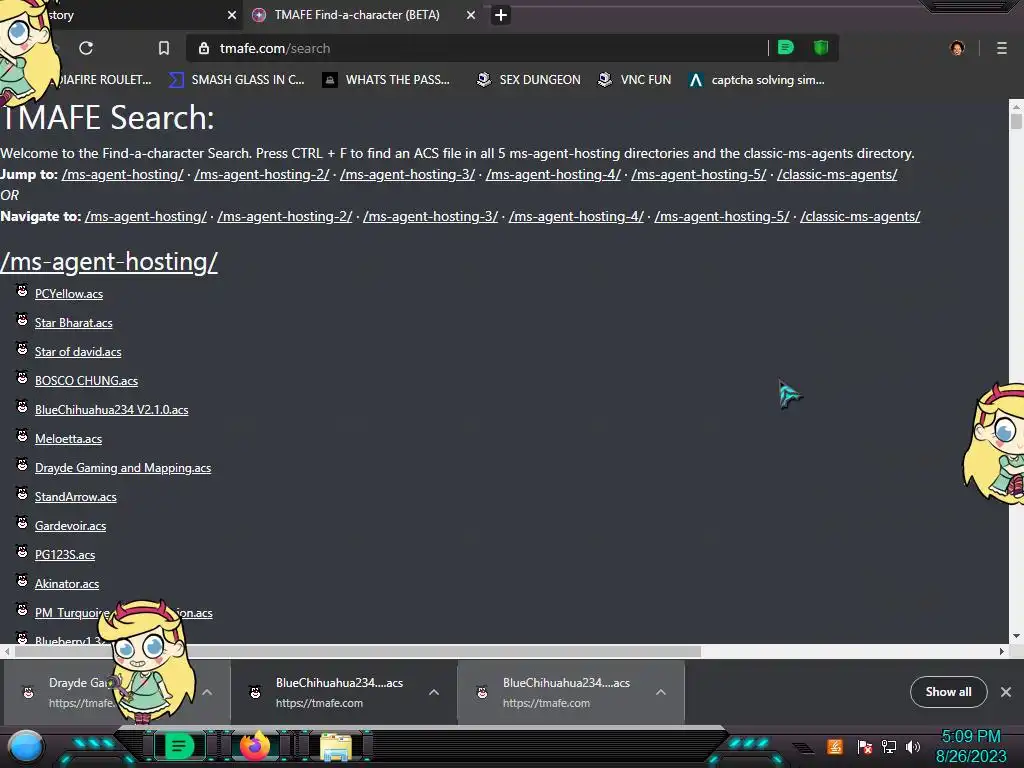Navigate to /ms-agent-hosting-2/ directory
The height and width of the screenshot is (768, 1024).
285,216
